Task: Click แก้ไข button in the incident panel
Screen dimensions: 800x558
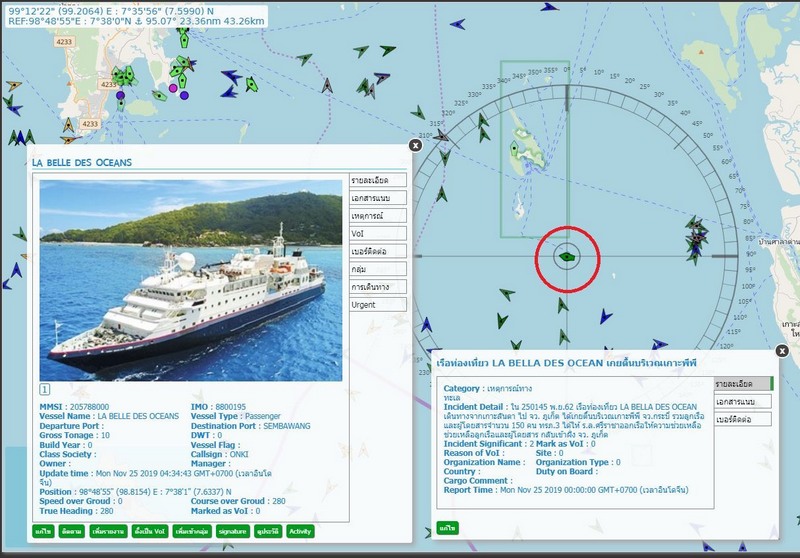Action: tap(447, 528)
